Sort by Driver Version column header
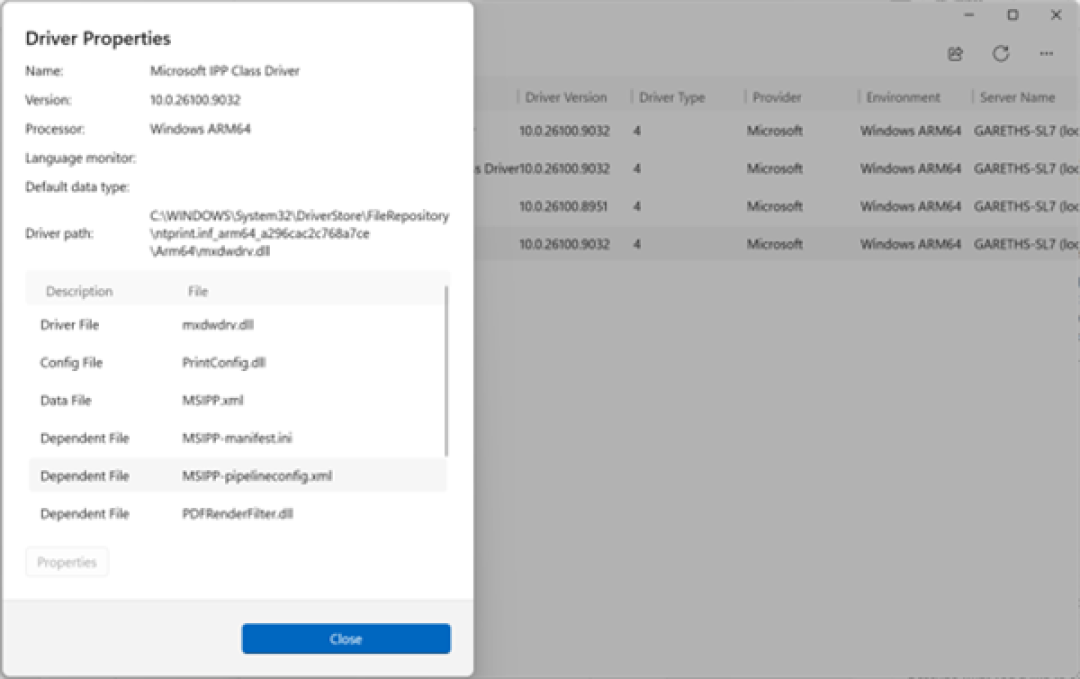The height and width of the screenshot is (679, 1080). (x=566, y=97)
